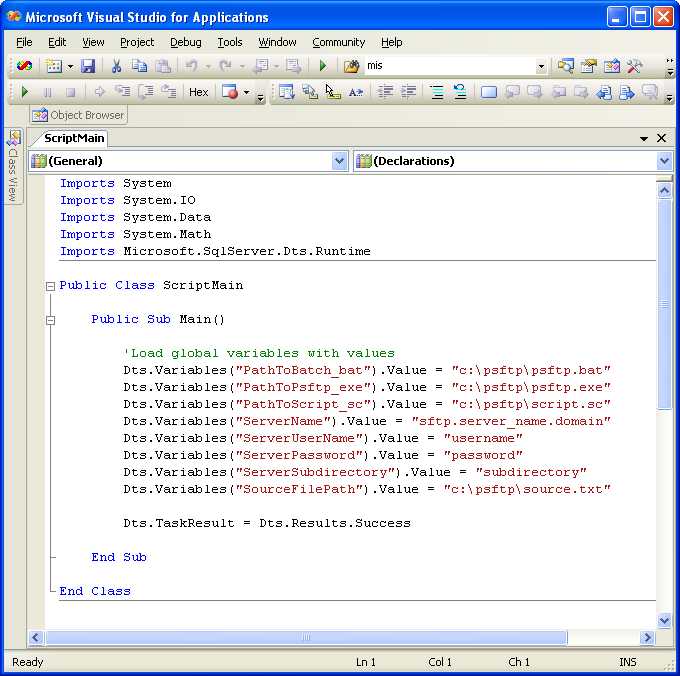Click the Breakpoints window icon
This screenshot has height=676, width=680.
(x=230, y=92)
